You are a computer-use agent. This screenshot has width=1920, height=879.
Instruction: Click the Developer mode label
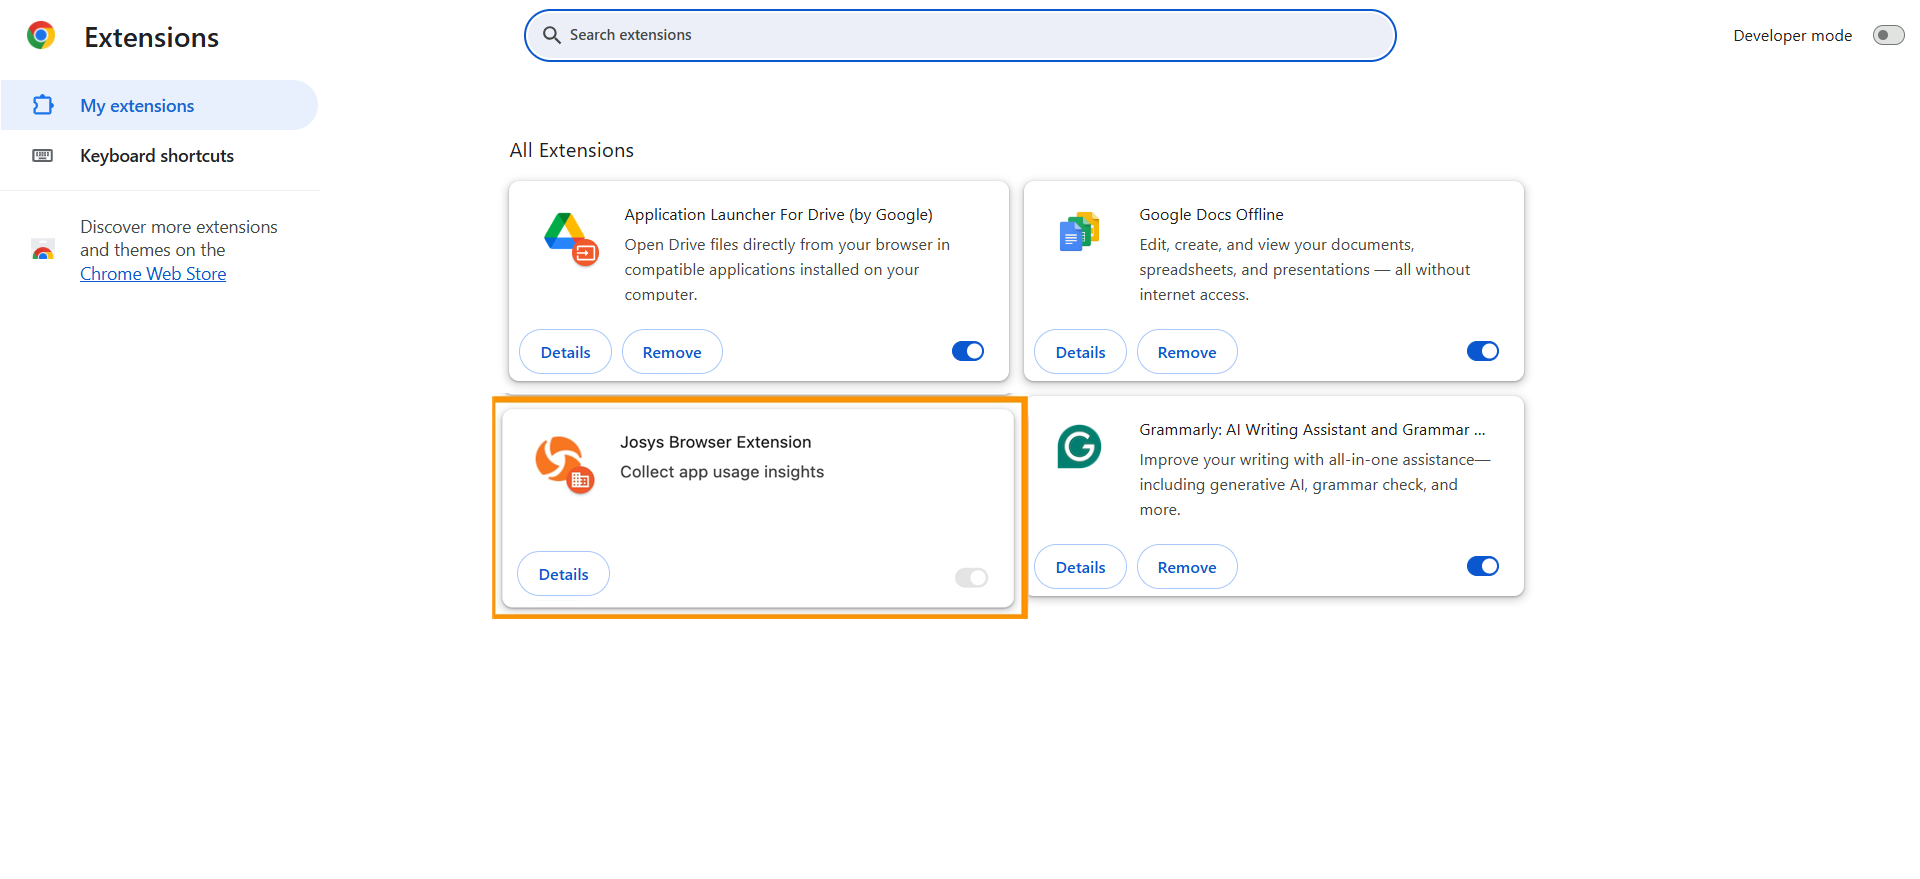click(x=1792, y=35)
